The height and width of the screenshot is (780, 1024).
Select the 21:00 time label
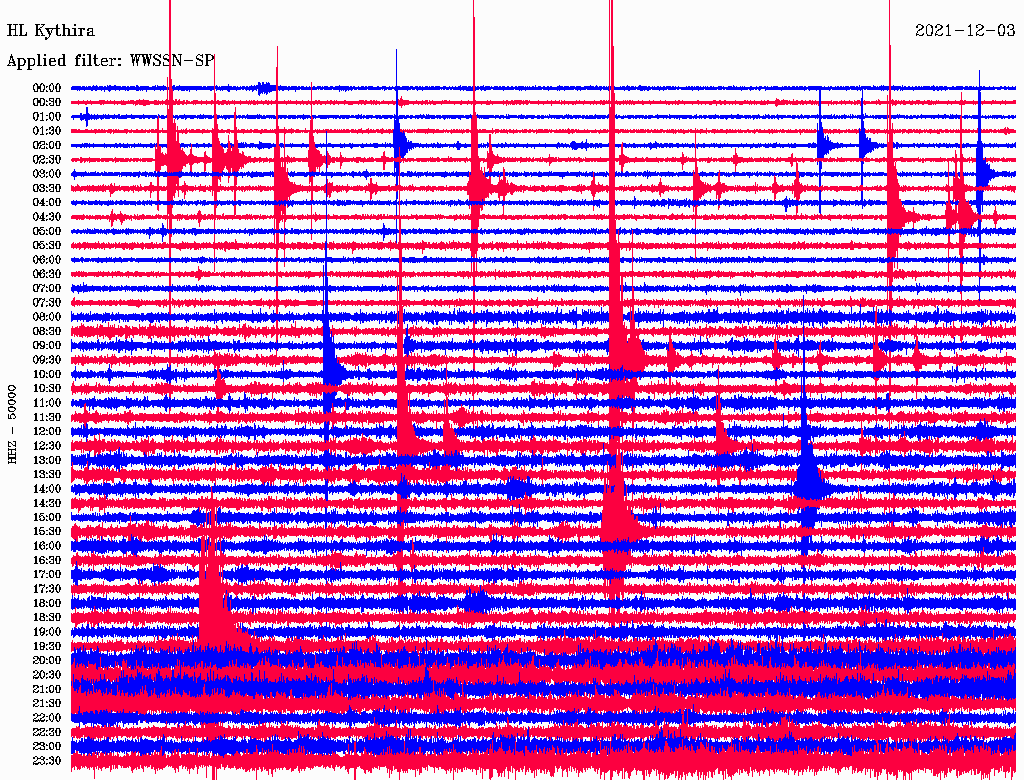pos(47,689)
